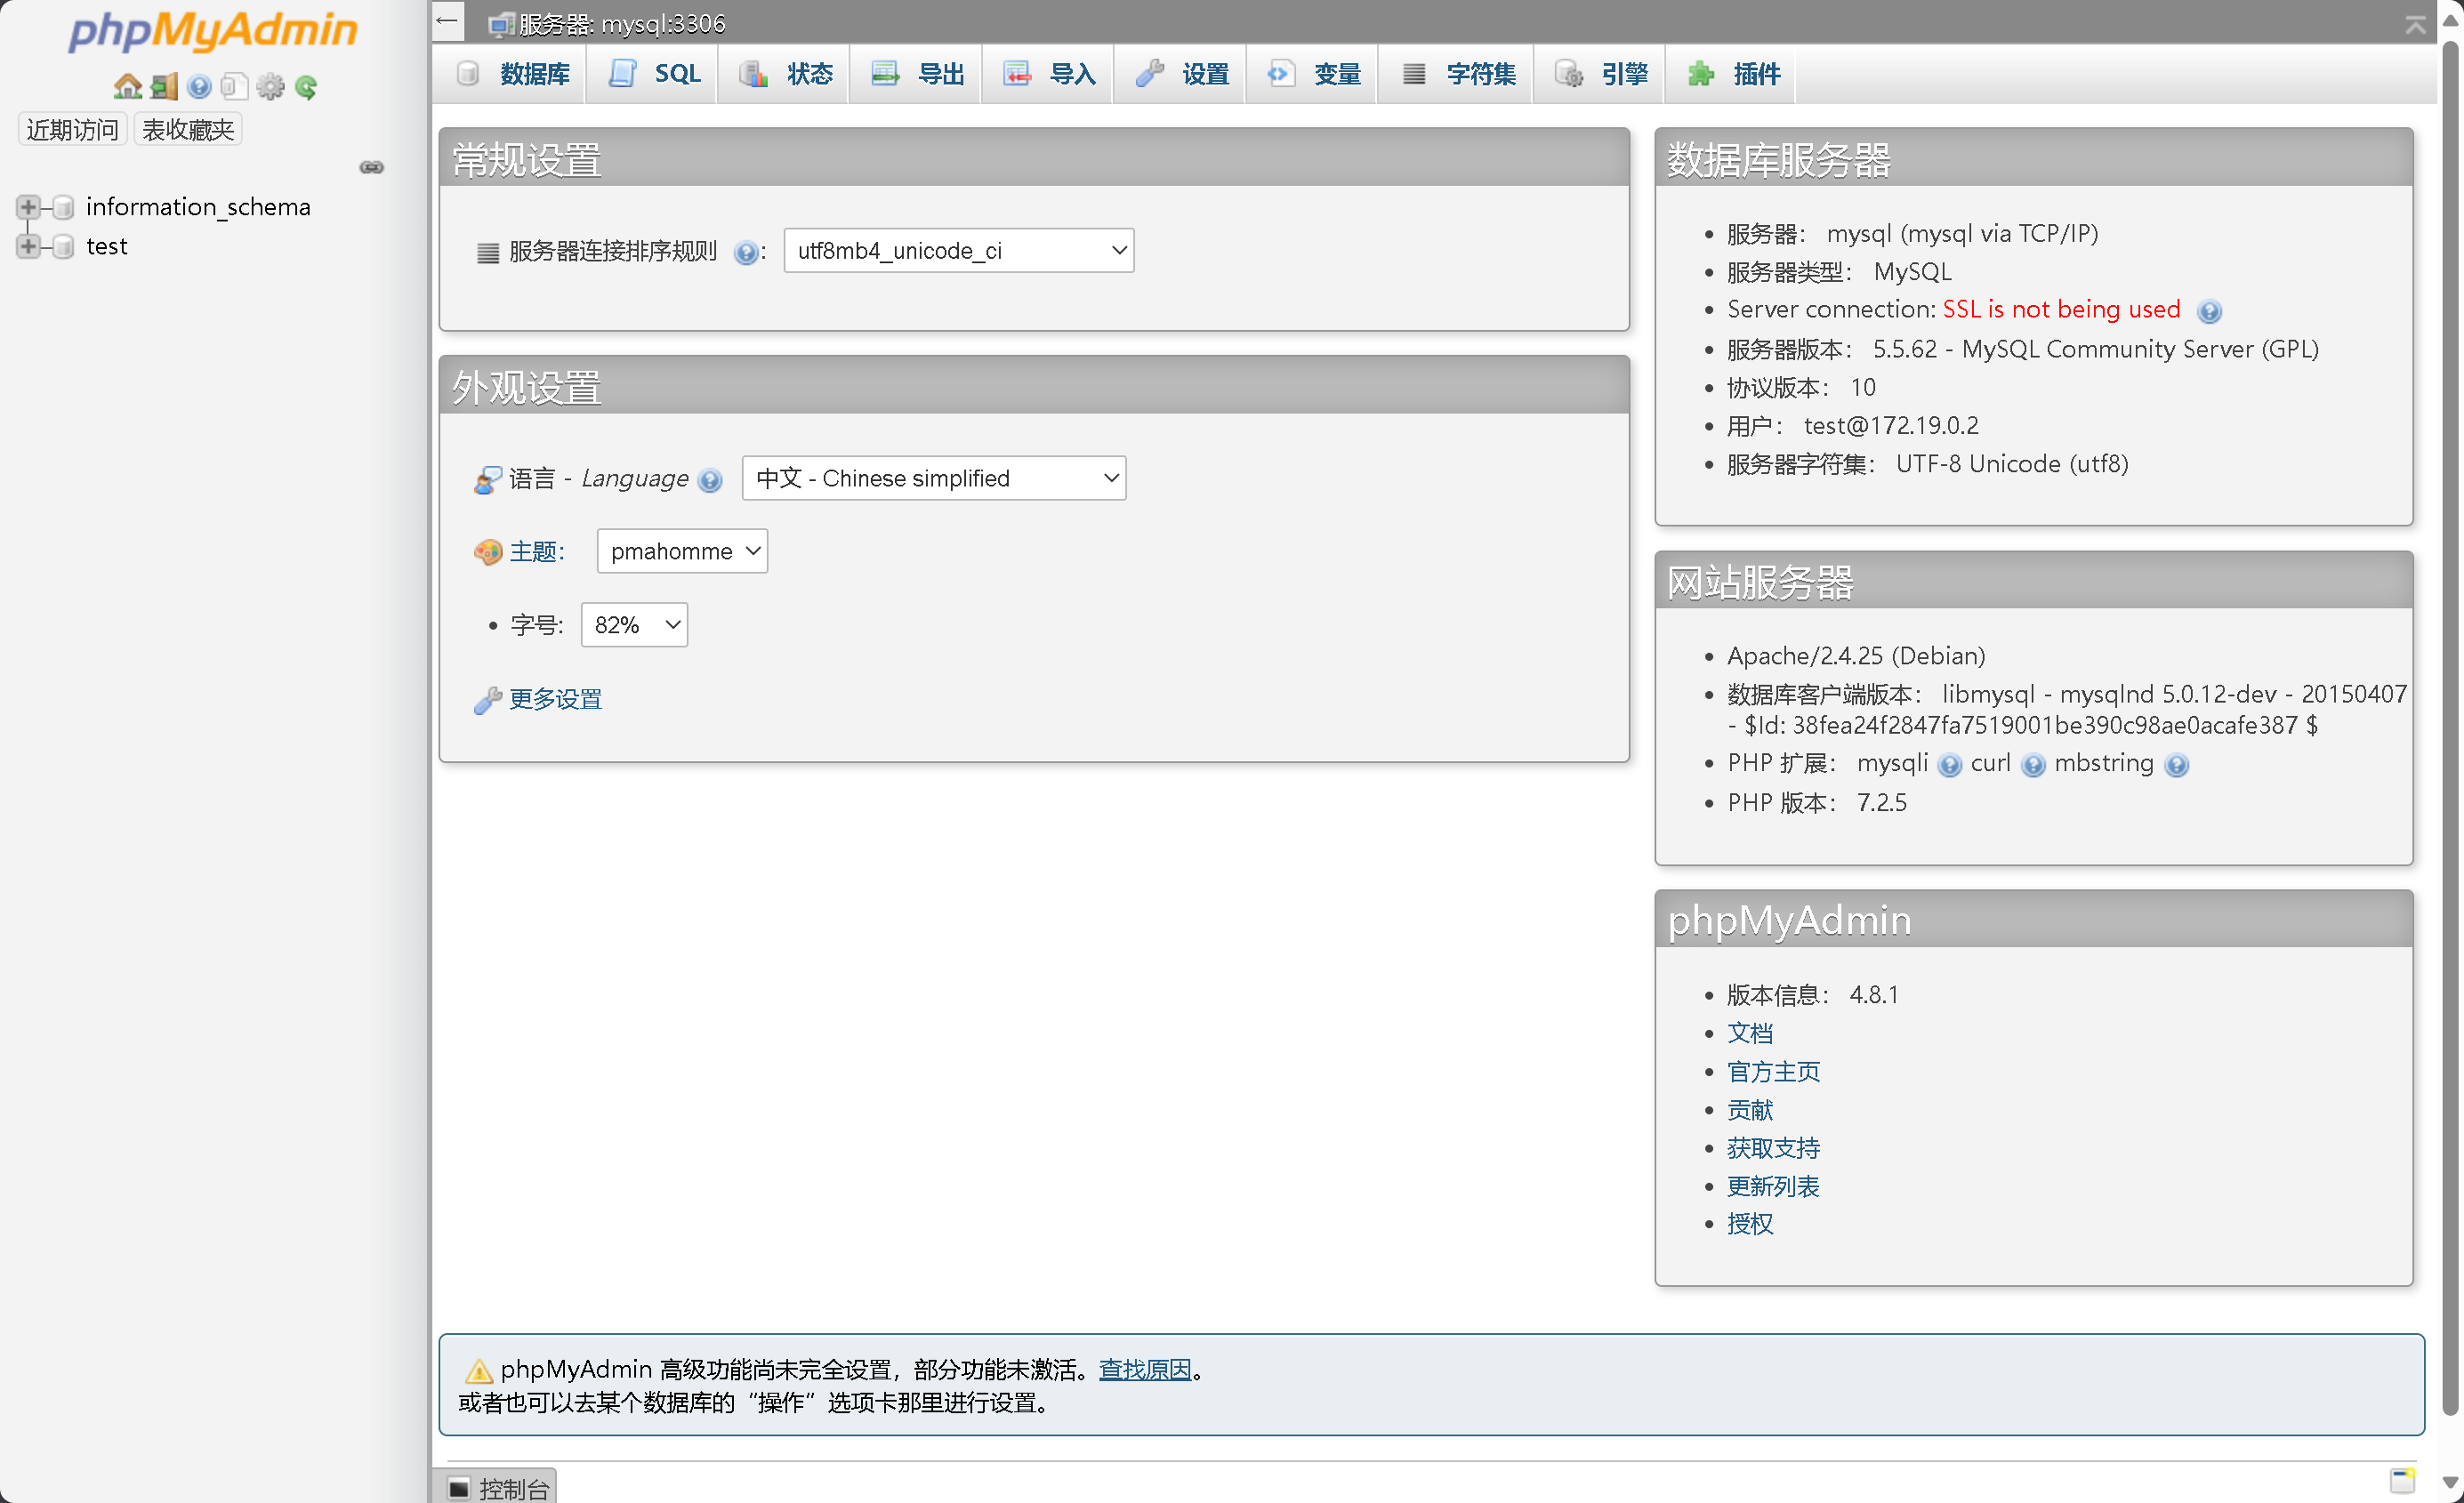Click the 查找原因 link in warning

(1144, 1369)
